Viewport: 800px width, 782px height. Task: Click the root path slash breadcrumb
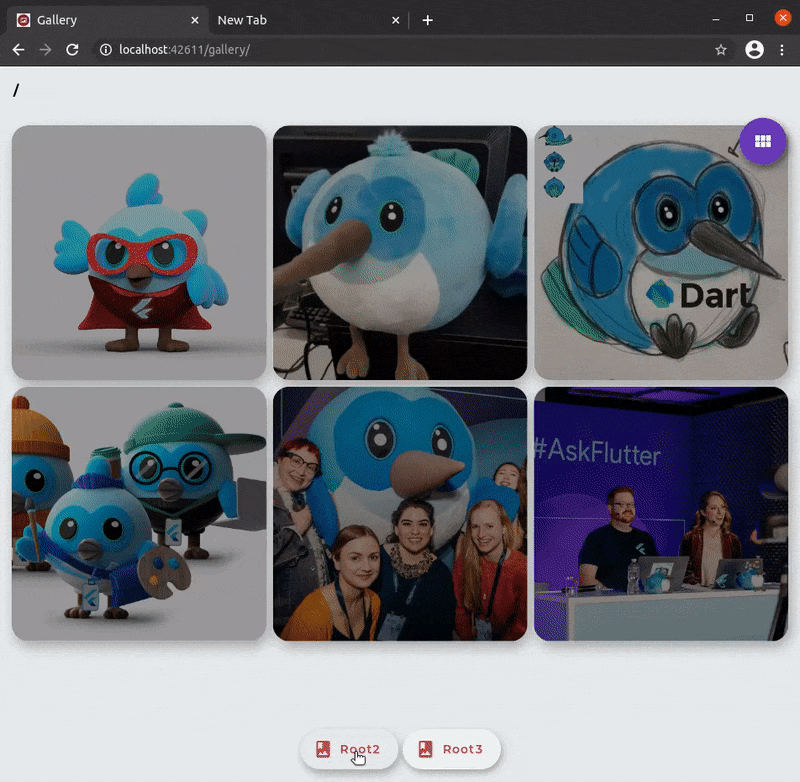[16, 90]
